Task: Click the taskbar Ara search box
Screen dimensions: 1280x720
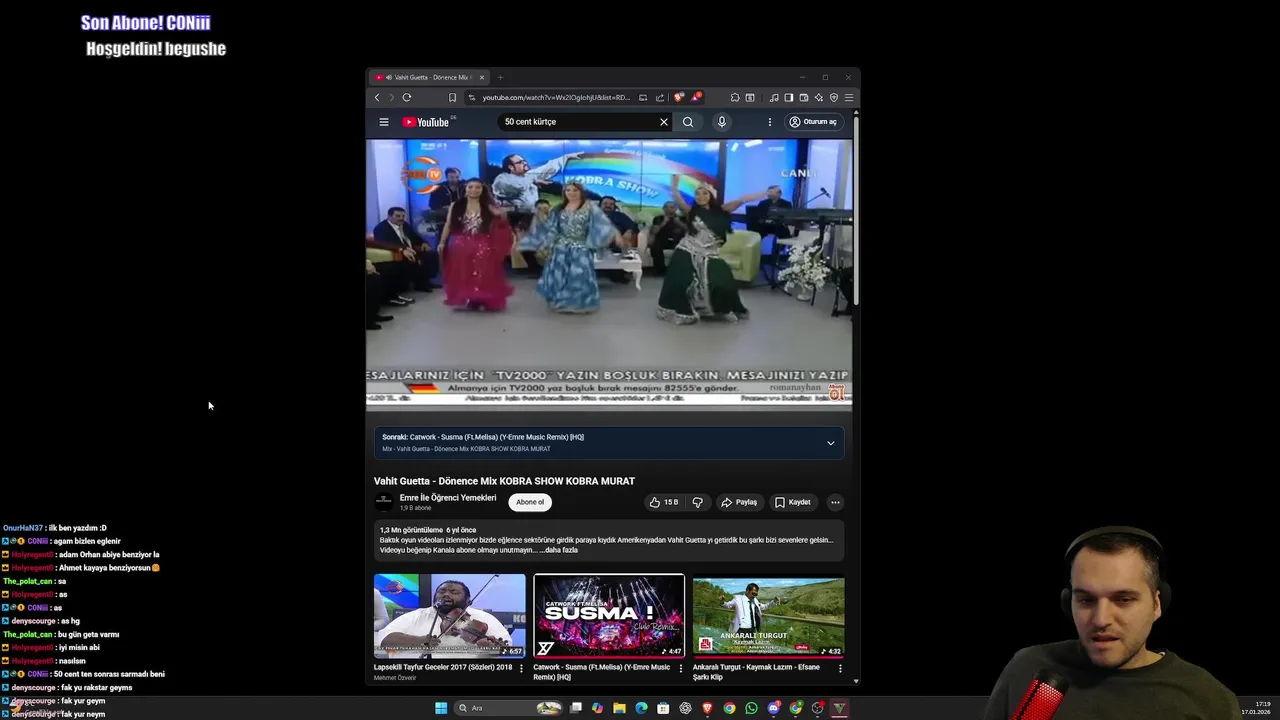Action: 508,708
